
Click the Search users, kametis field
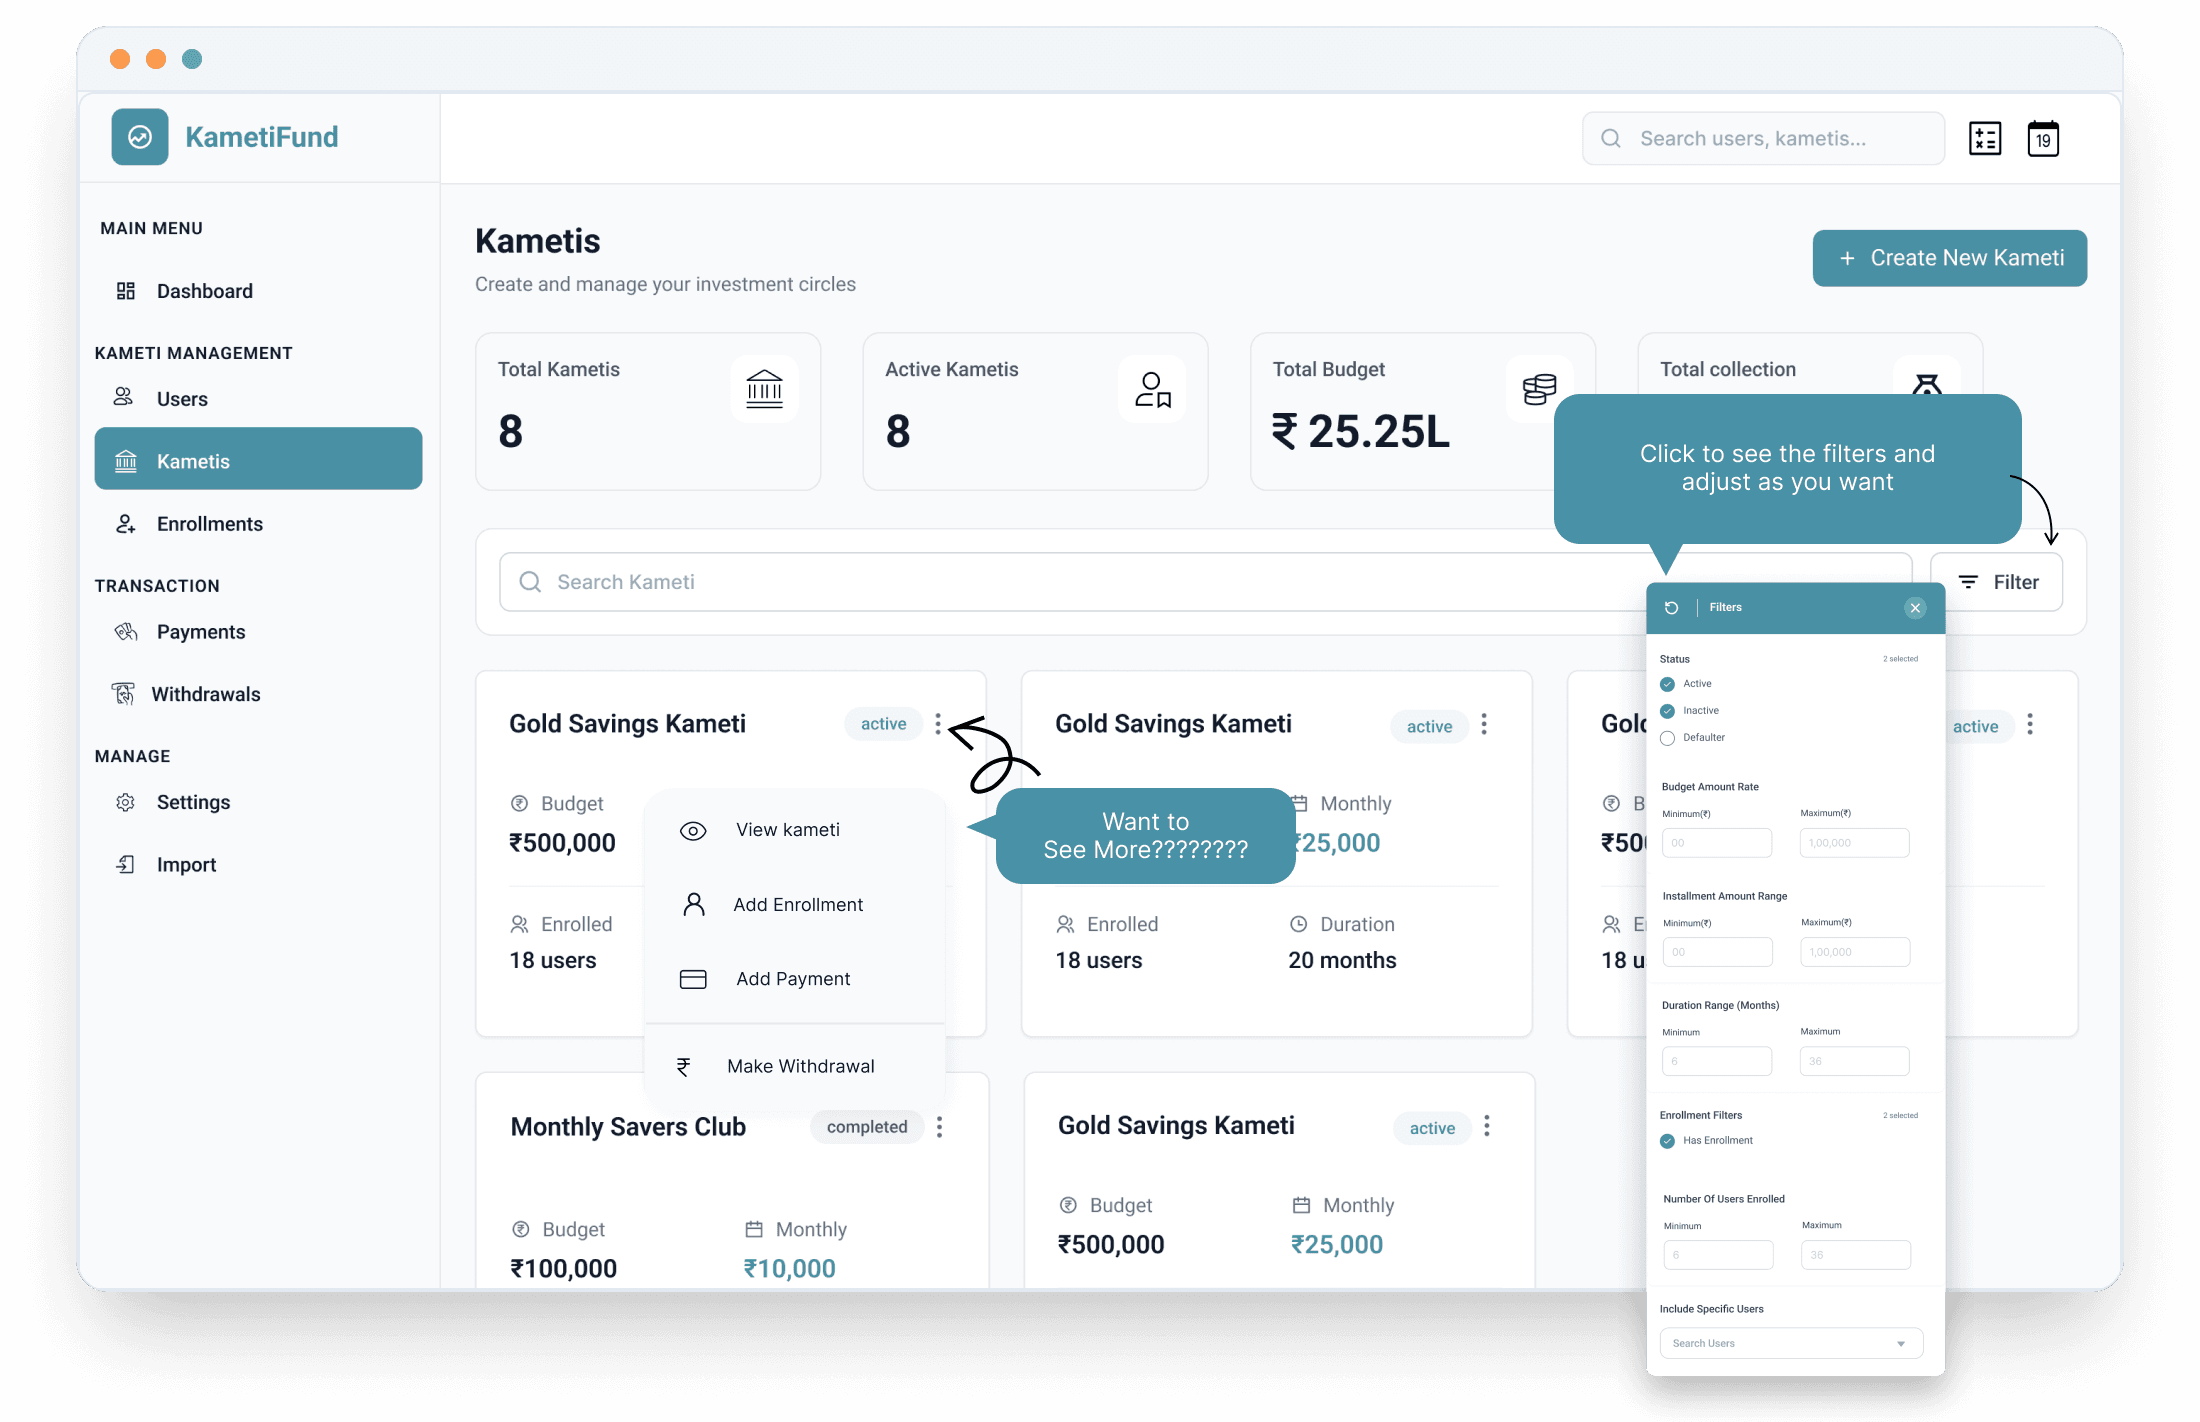pos(1763,138)
